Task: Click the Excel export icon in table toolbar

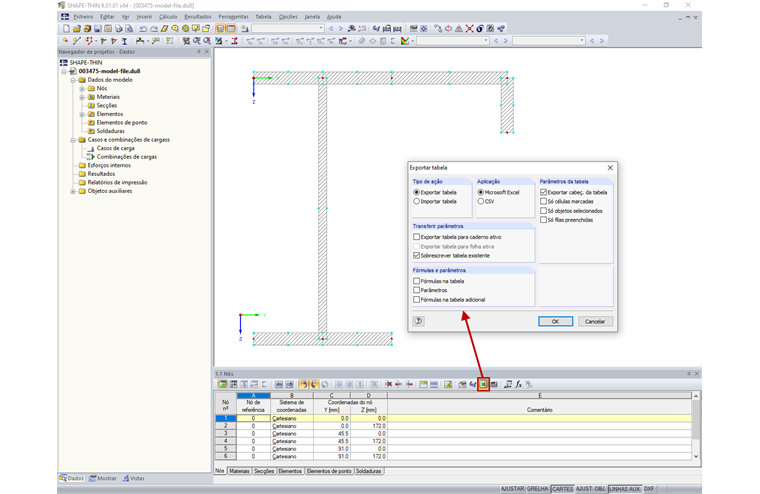Action: [483, 384]
